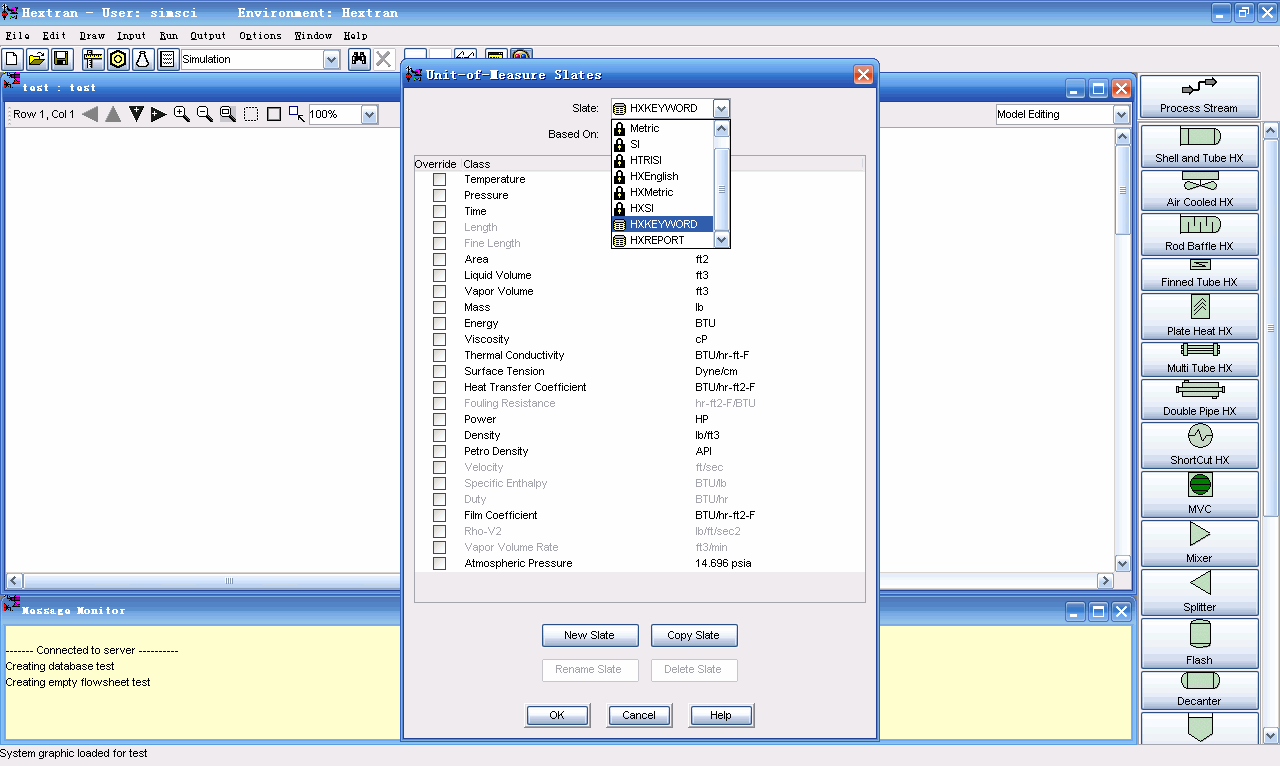Open the 100% zoom level dropdown
The height and width of the screenshot is (766, 1280).
369,114
